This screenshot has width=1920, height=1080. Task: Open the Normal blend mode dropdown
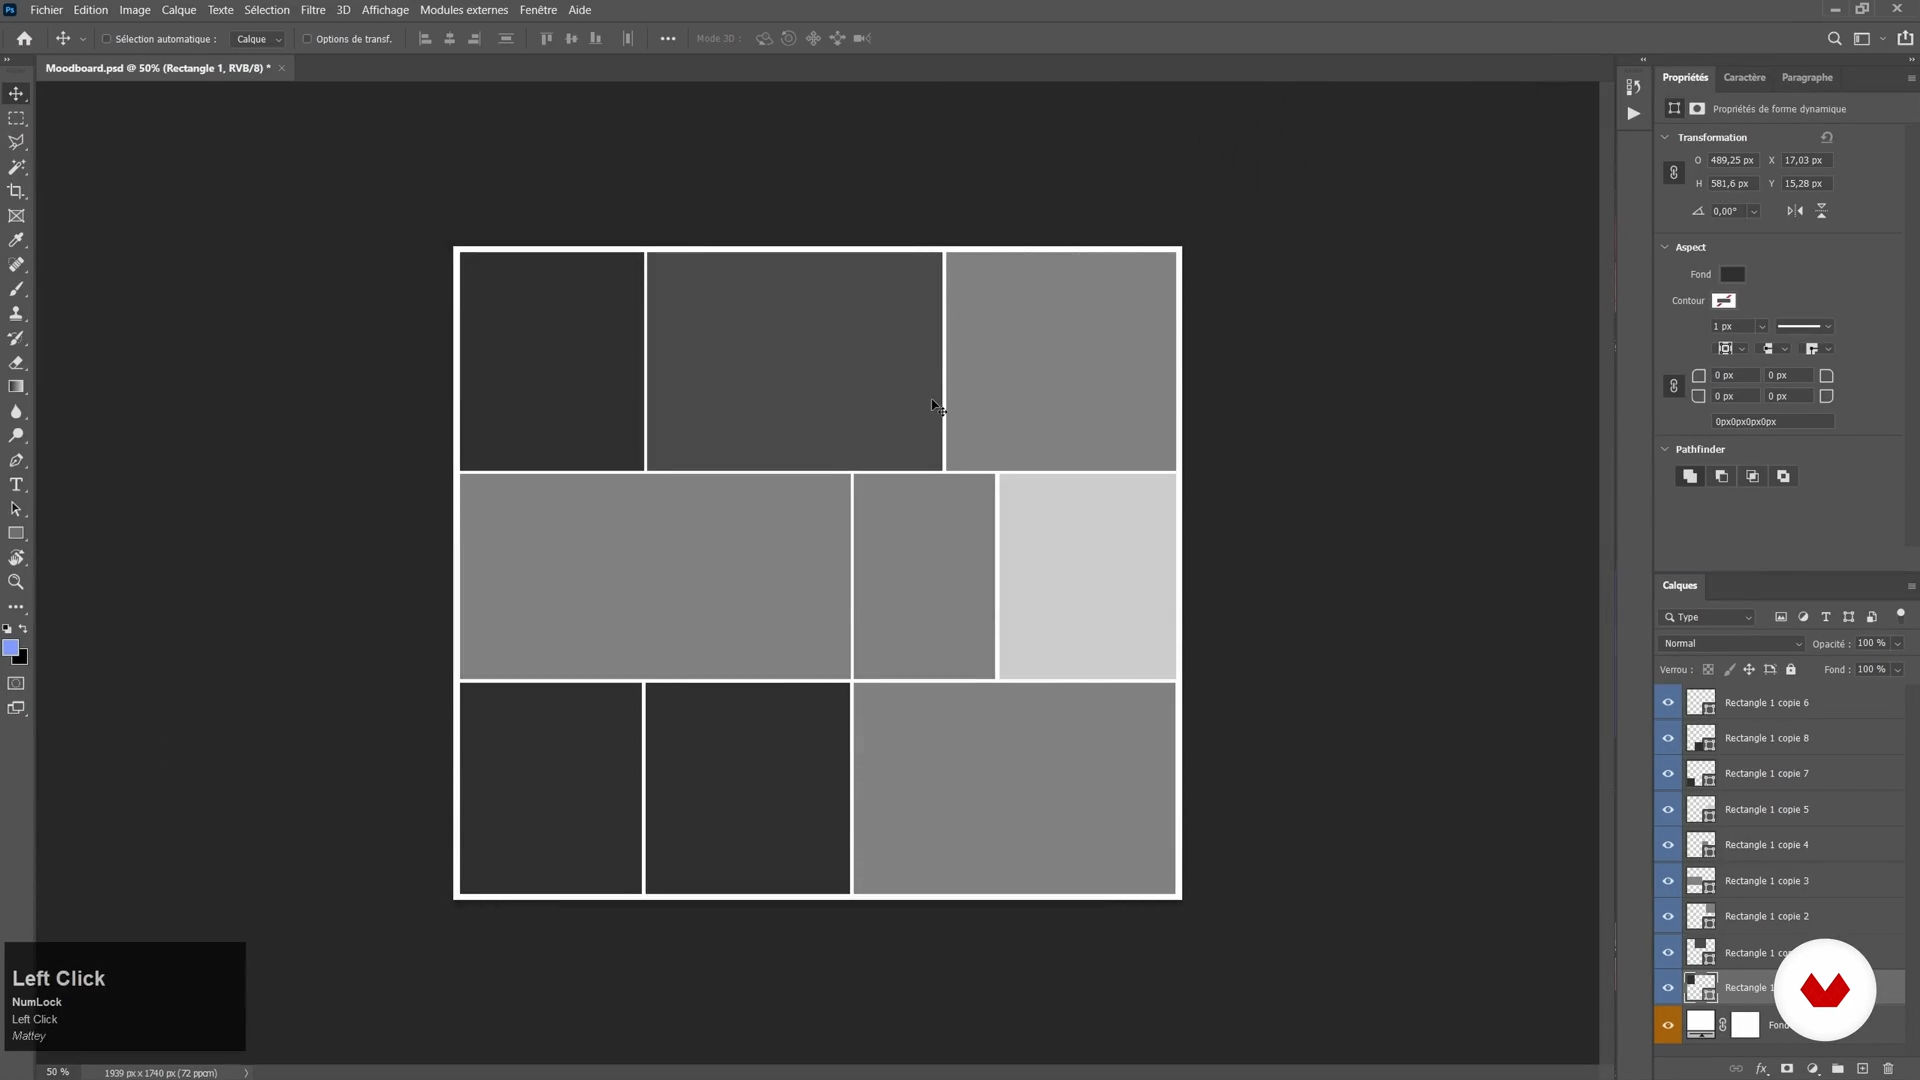click(1732, 644)
